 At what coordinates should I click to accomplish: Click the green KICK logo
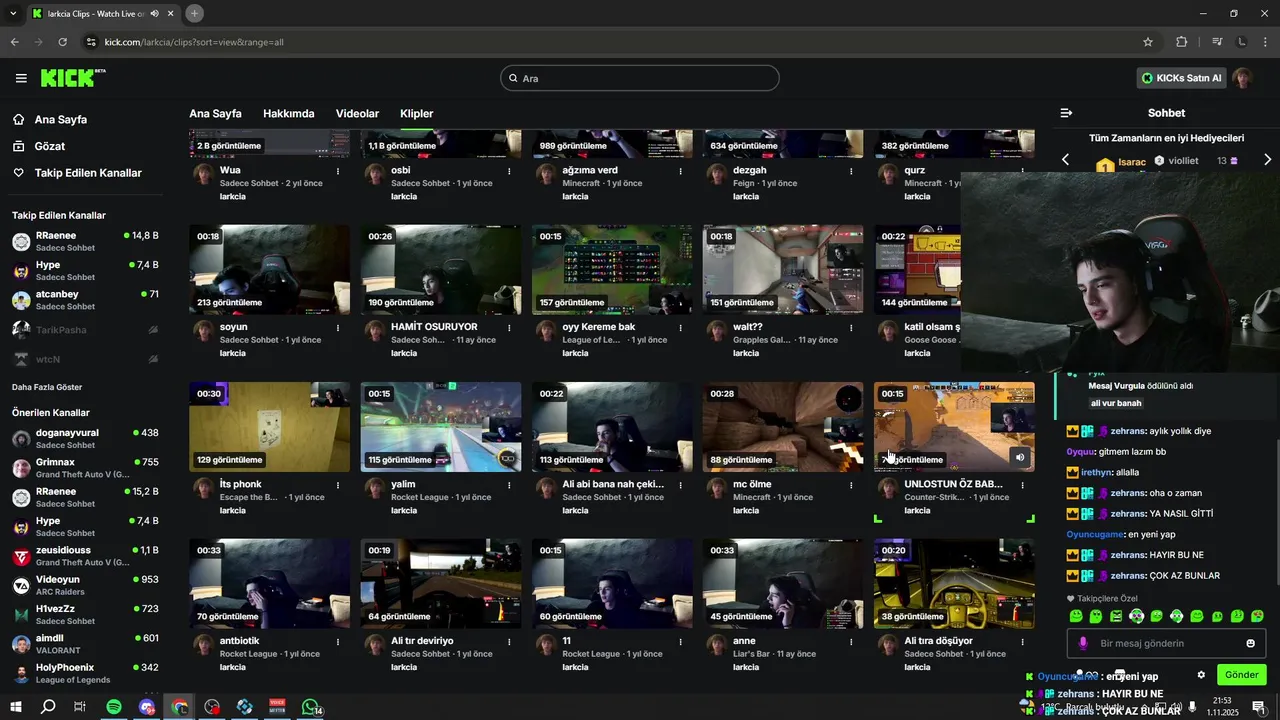(73, 78)
